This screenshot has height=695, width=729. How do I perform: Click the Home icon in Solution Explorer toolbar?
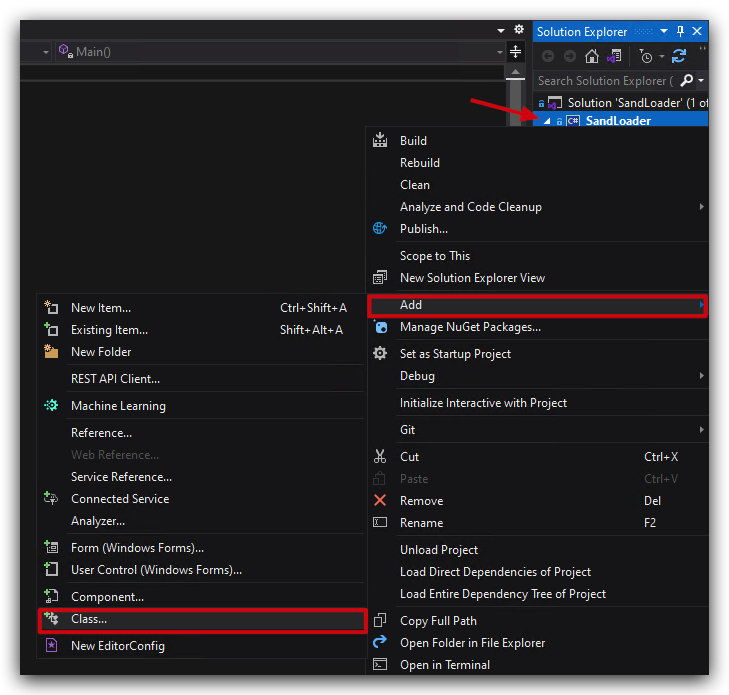tap(591, 56)
